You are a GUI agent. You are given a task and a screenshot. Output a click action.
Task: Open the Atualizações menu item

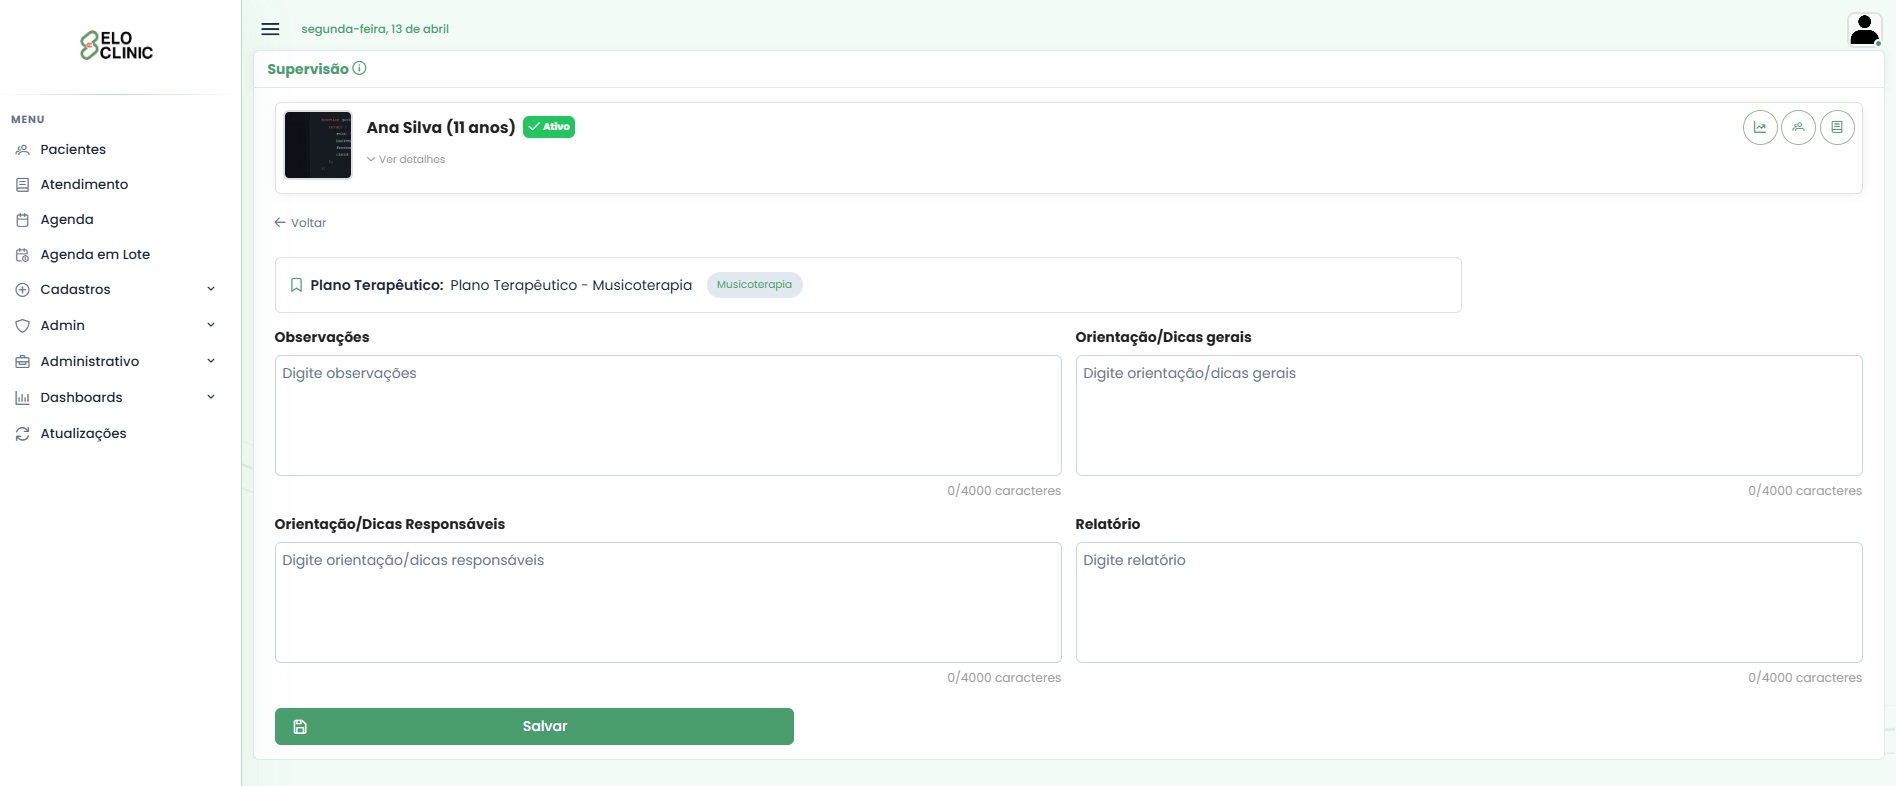[x=83, y=434]
